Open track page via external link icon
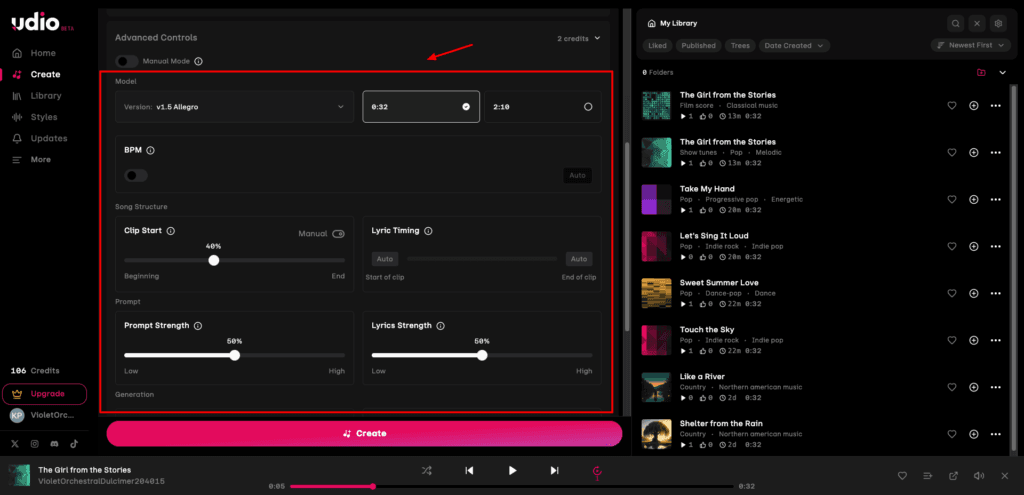The image size is (1024, 495). [953, 476]
